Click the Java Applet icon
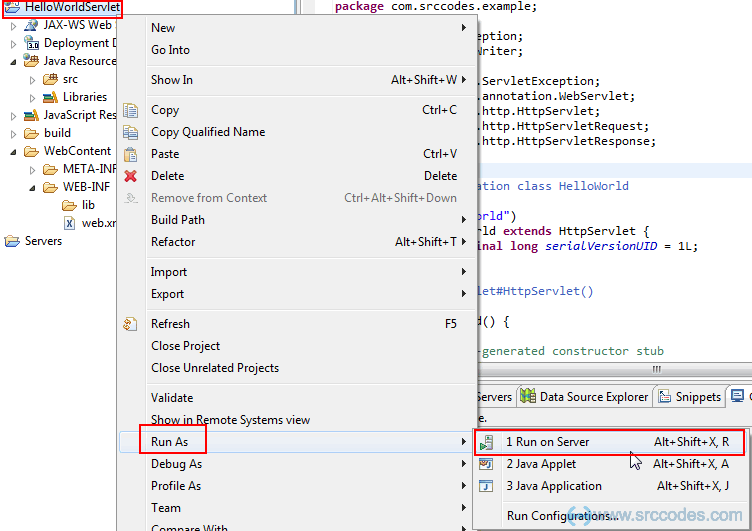Viewport: 752px width, 531px height. click(487, 464)
